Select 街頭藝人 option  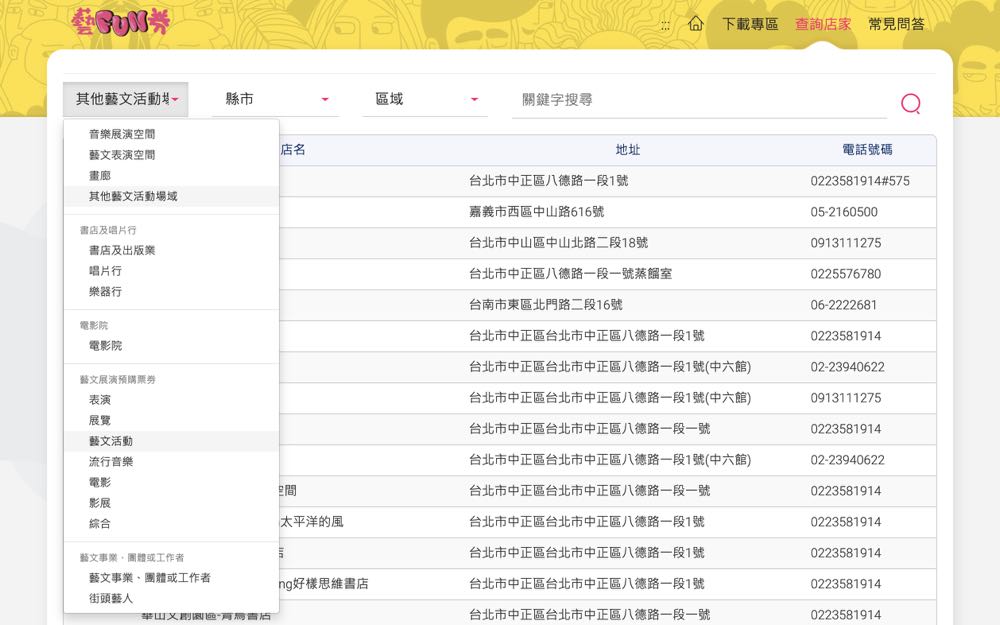111,598
